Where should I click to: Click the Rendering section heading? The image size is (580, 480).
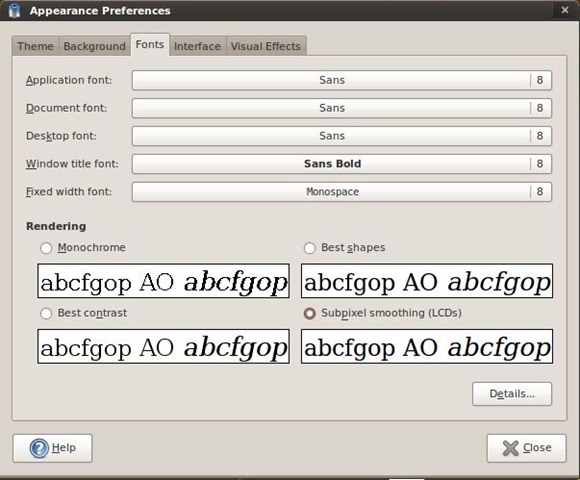[x=56, y=226]
